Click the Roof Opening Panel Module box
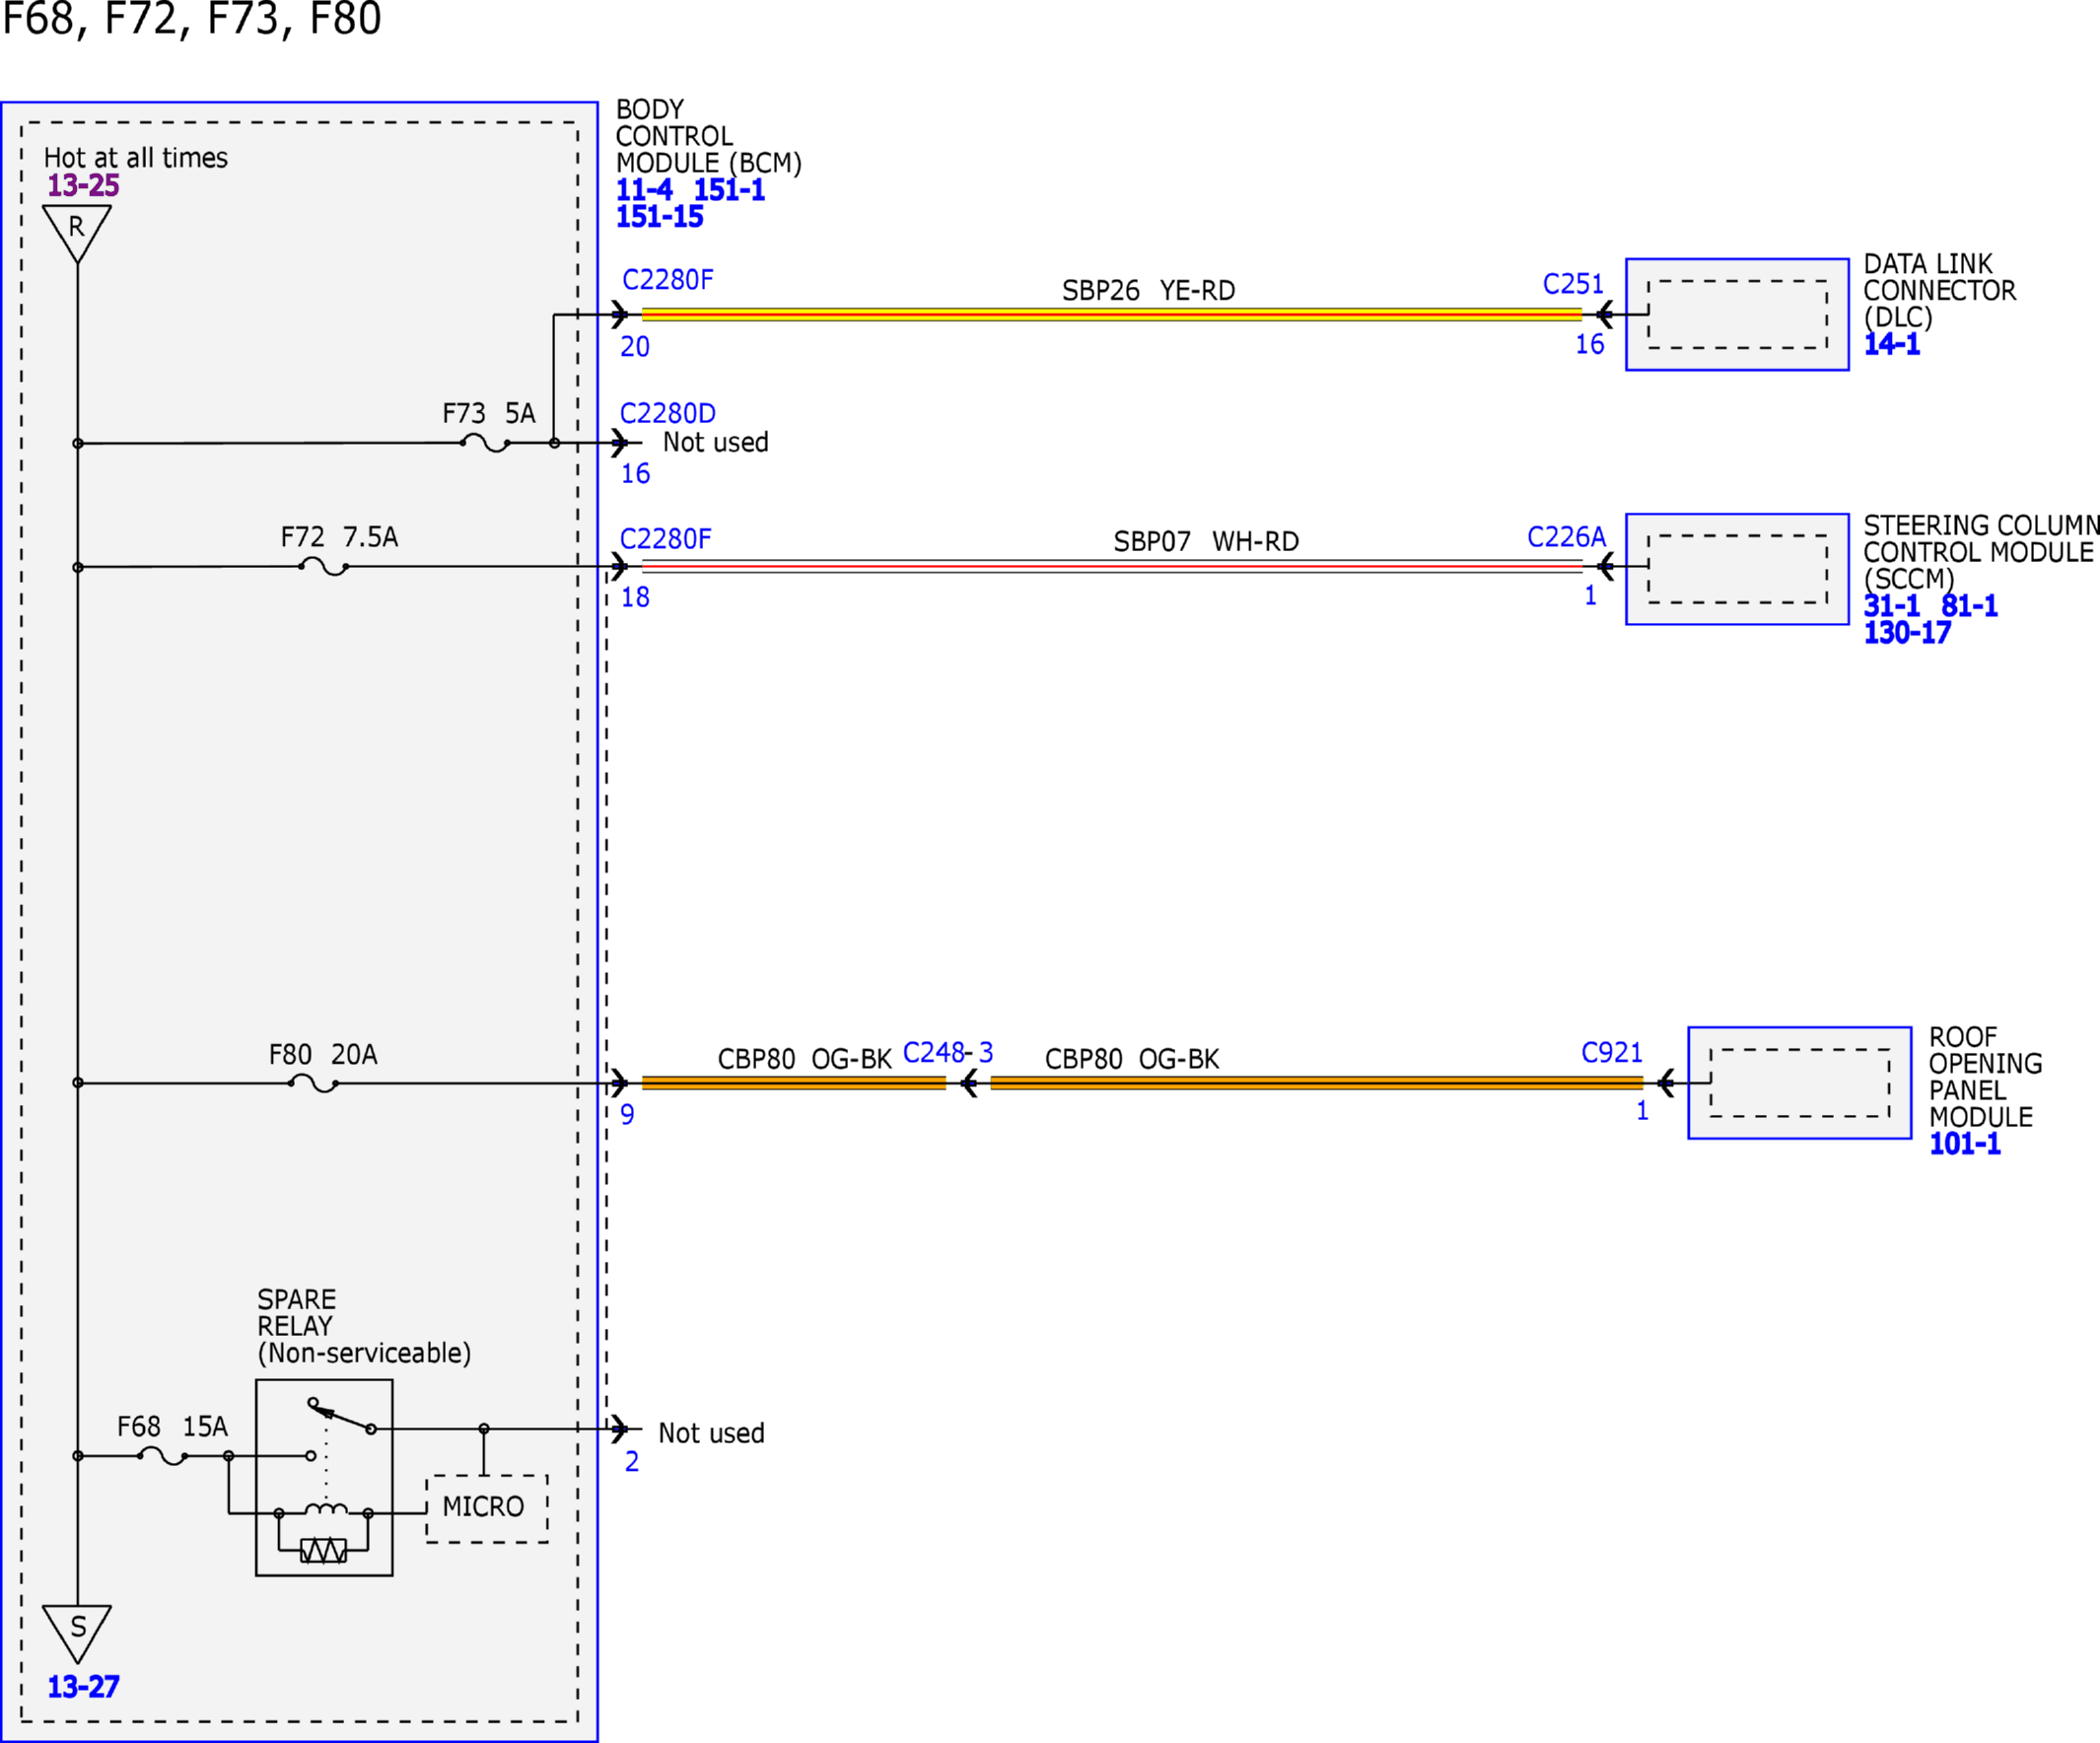The height and width of the screenshot is (1743, 2100). click(x=1800, y=1083)
